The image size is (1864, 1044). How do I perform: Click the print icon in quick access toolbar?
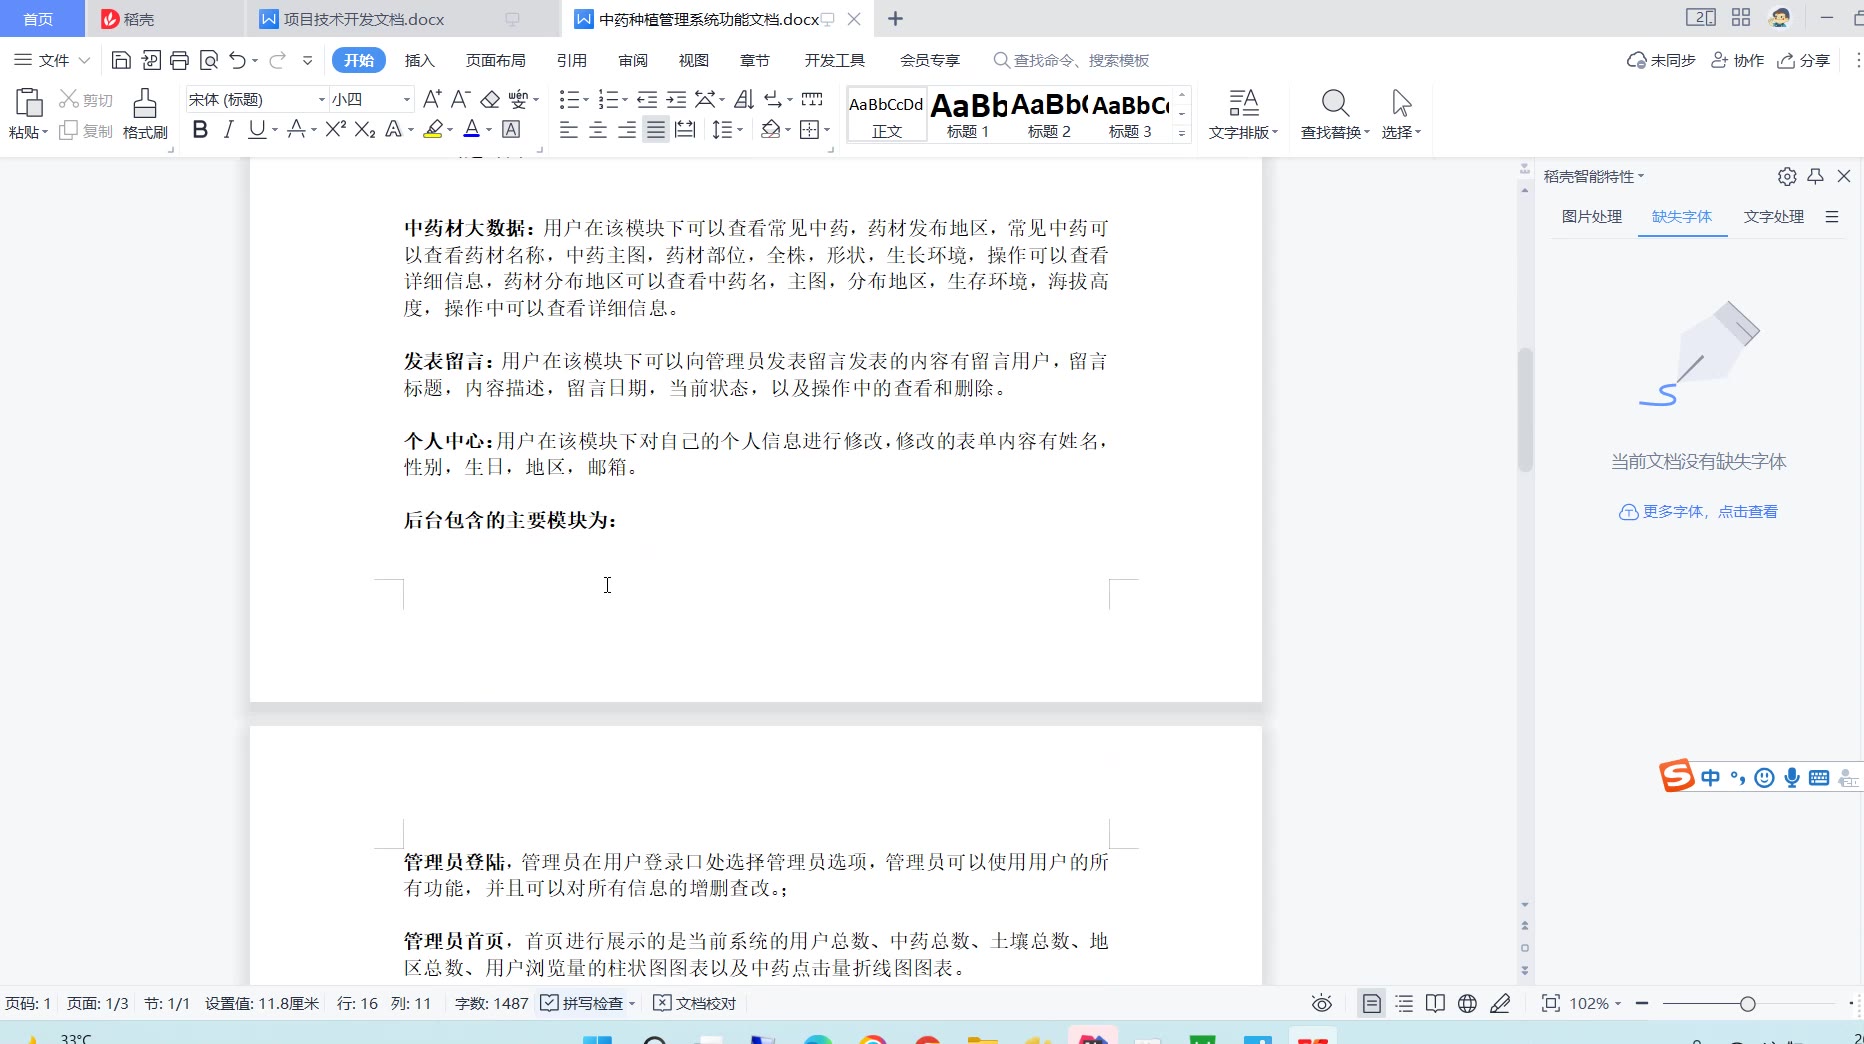coord(179,61)
